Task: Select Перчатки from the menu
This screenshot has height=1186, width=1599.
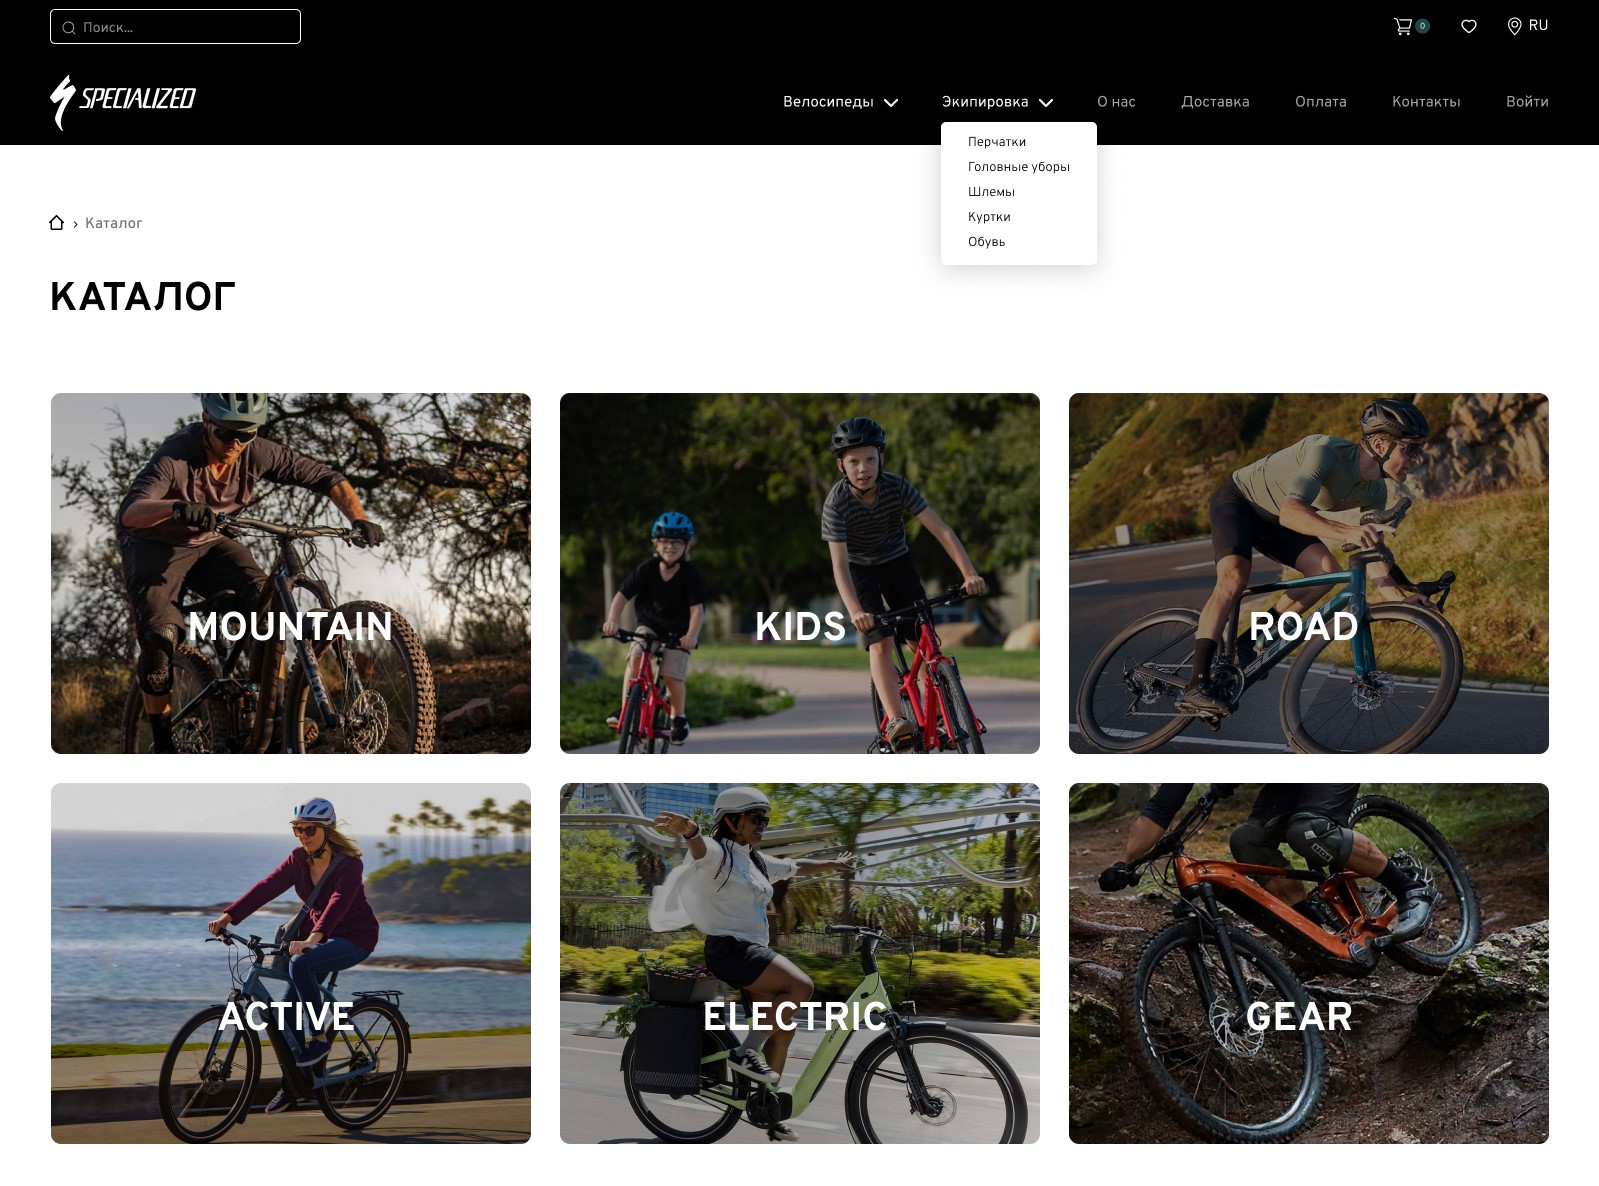Action: click(997, 142)
